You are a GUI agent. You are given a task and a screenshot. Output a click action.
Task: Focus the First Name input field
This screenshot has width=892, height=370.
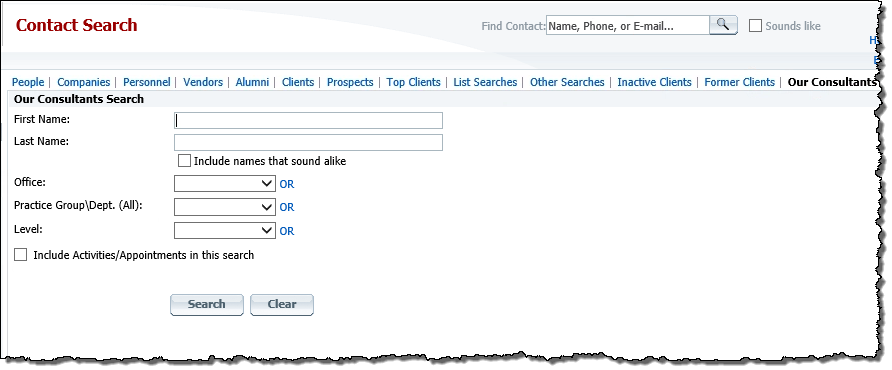[308, 121]
